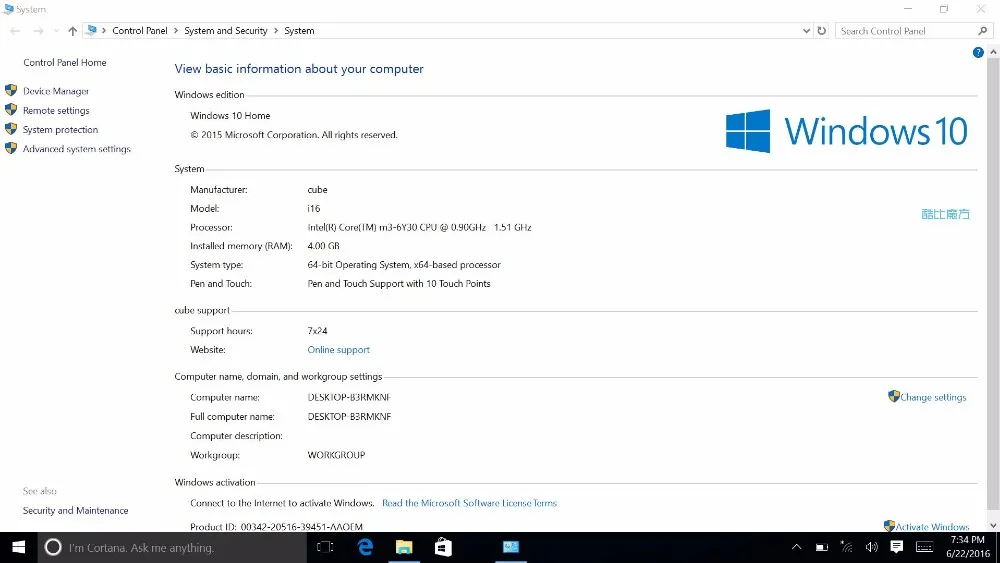The height and width of the screenshot is (563, 1000).
Task: Open Security and Maintenance link
Action: tap(75, 511)
